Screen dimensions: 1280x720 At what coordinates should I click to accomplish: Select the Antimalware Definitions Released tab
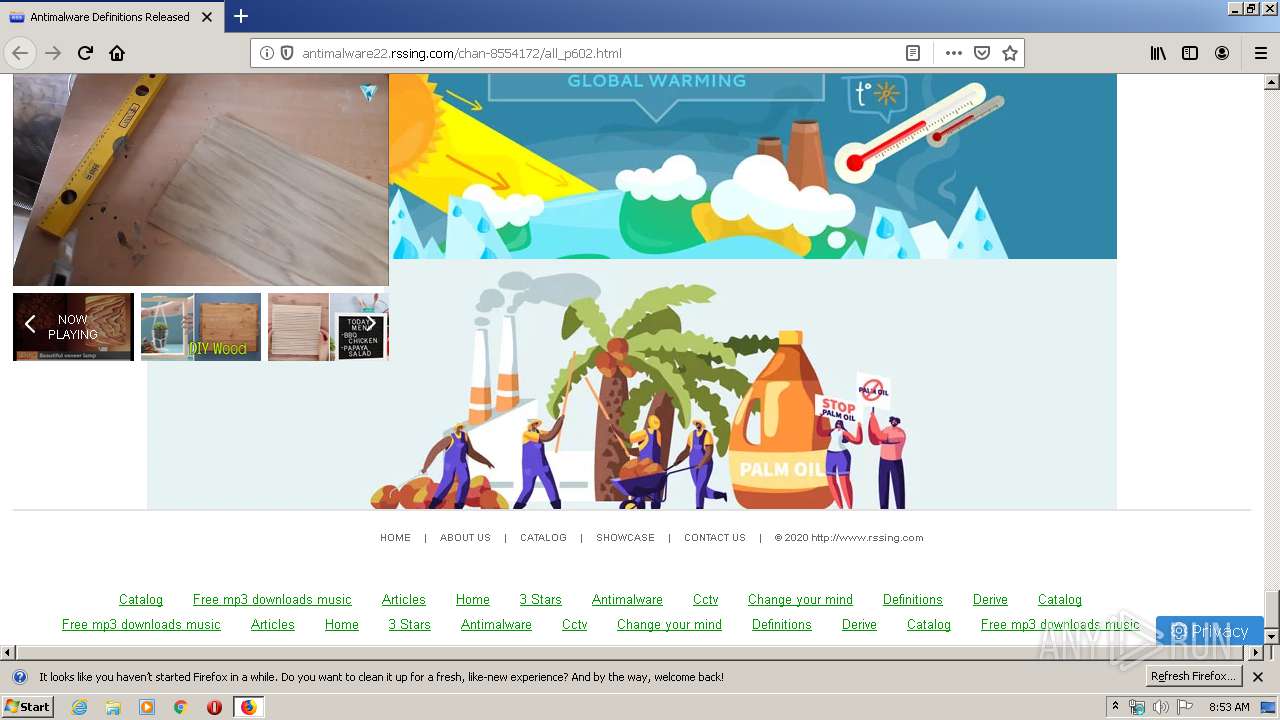point(112,17)
